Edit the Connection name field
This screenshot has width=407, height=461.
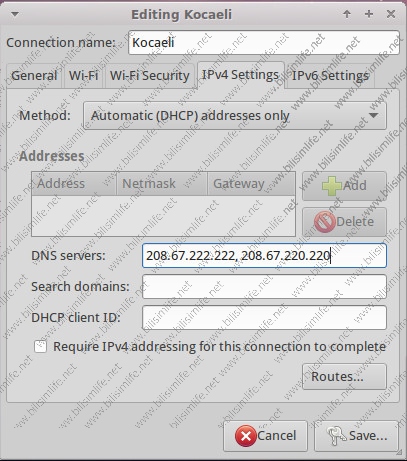[264, 43]
